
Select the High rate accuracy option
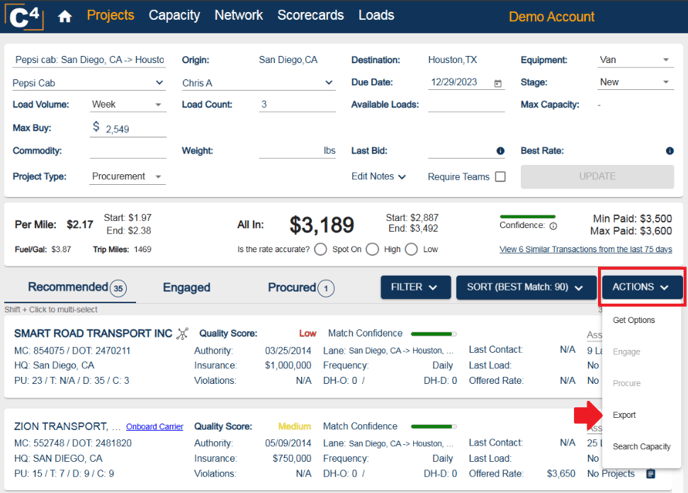(372, 249)
